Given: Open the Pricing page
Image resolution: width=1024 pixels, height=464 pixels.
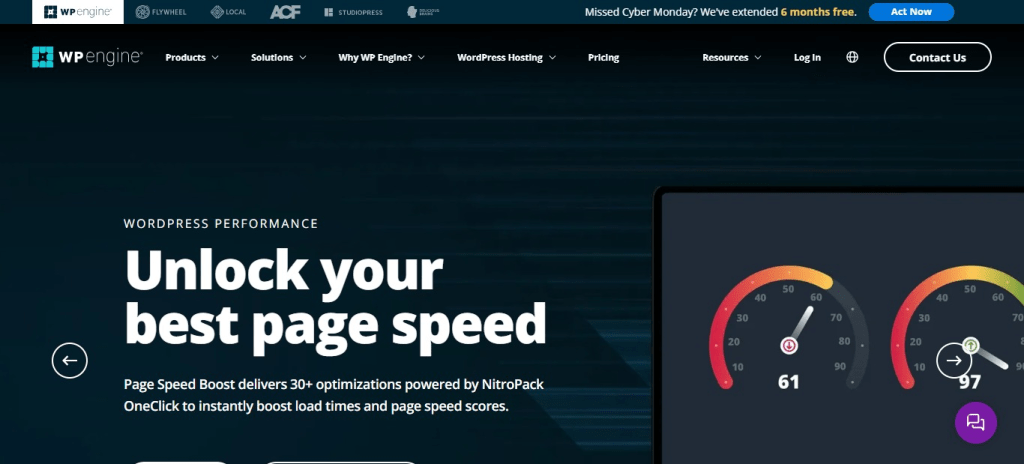Looking at the screenshot, I should 603,58.
